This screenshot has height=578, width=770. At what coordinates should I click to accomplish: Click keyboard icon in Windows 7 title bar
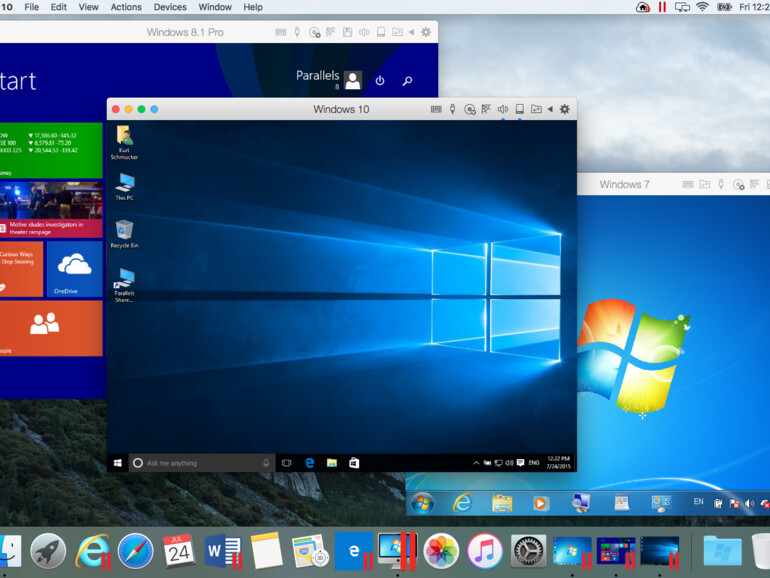[688, 184]
